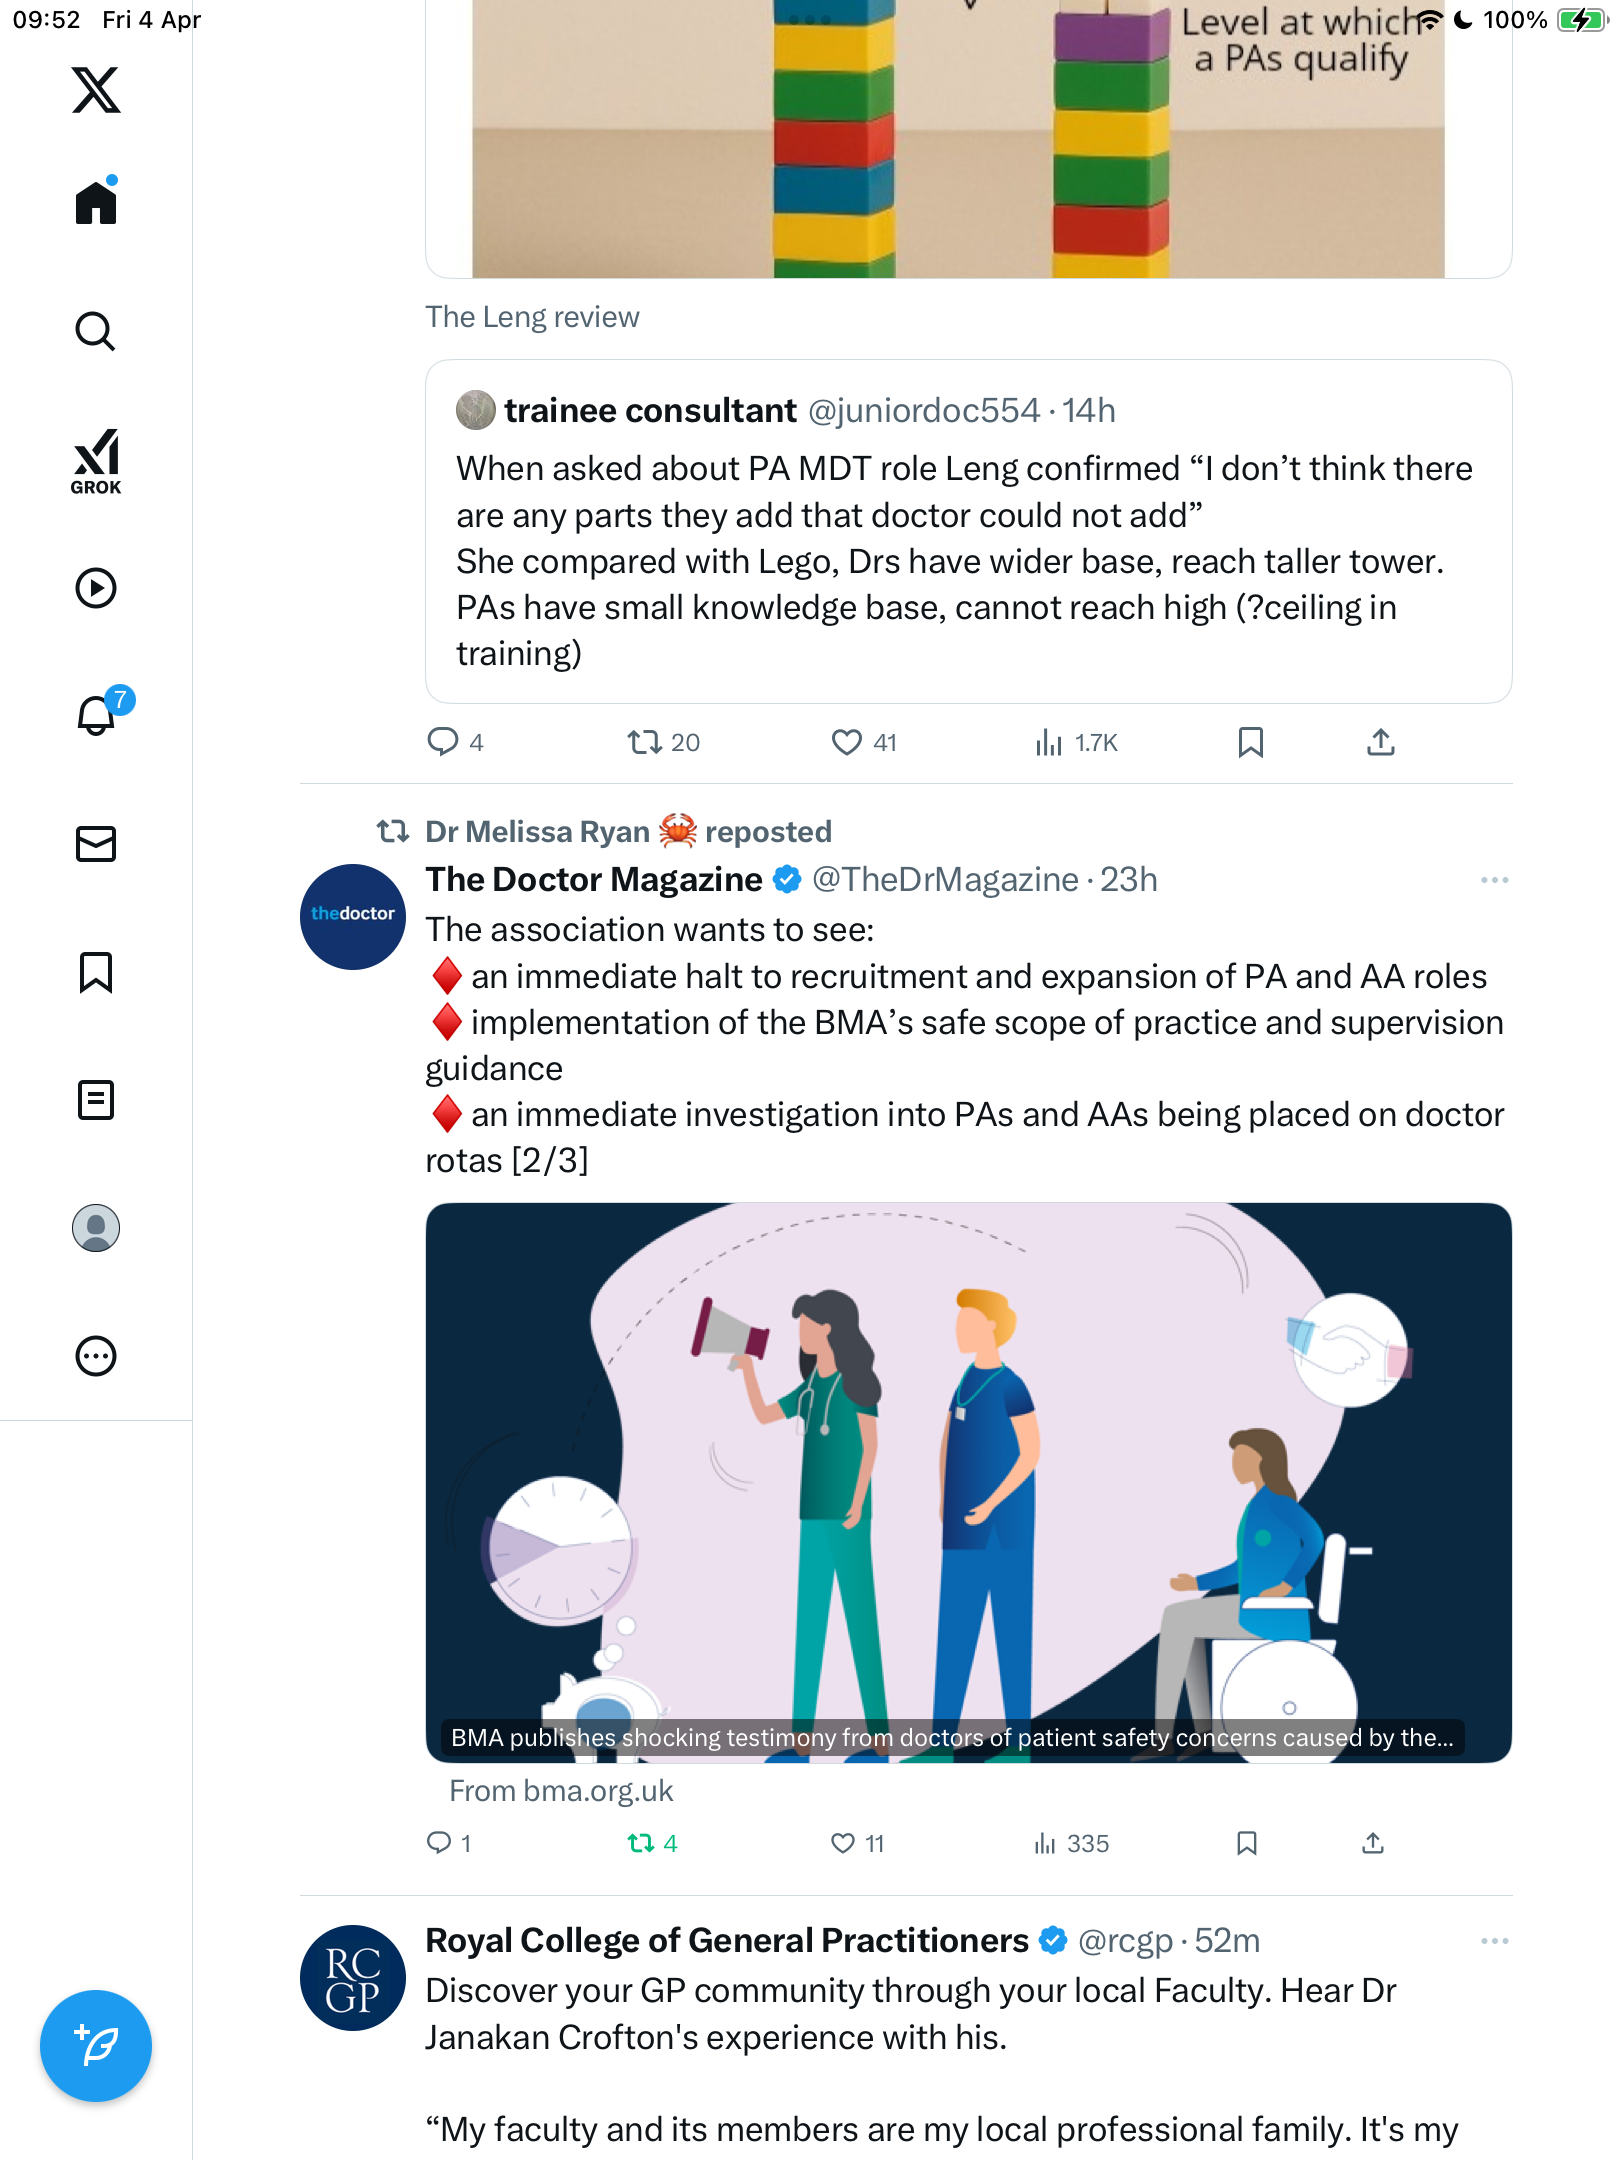Viewport: 1620px width, 2160px height.
Task: Tap the compose new post button
Action: coord(96,2046)
